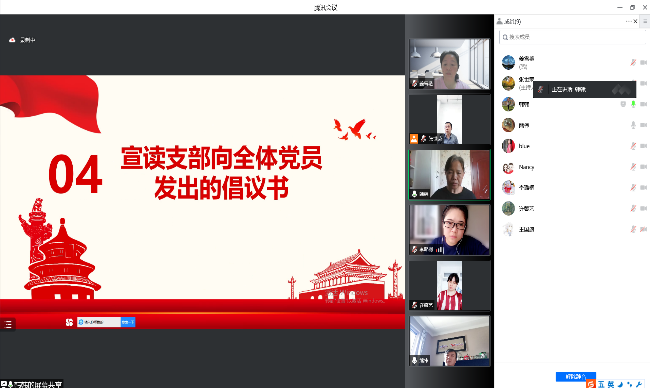Click the blue button at members panel bottom

[x=575, y=376]
